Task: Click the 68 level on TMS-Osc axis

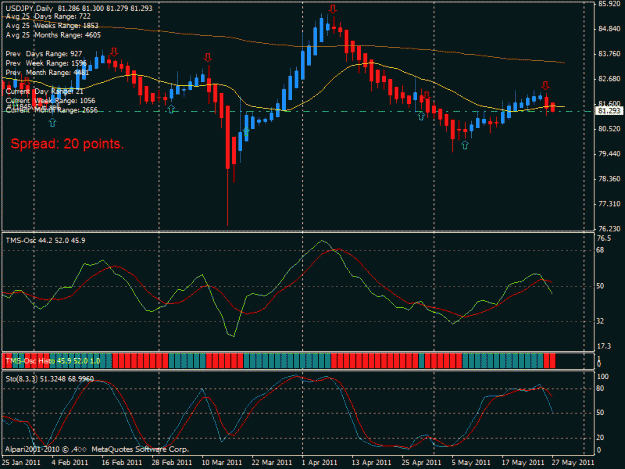Action: pyautogui.click(x=601, y=250)
